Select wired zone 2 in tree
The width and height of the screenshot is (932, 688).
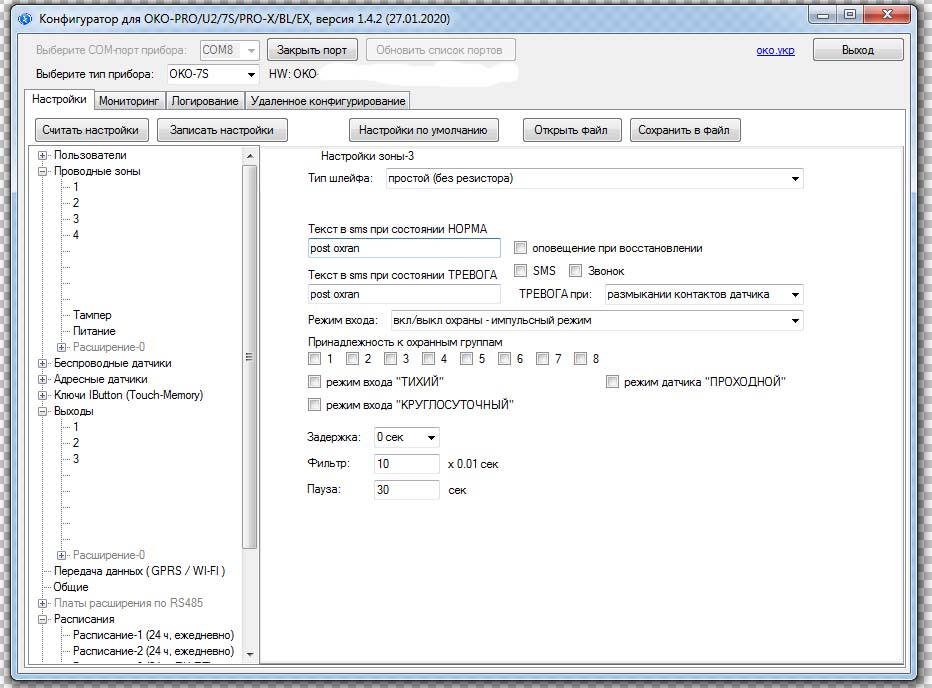75,203
